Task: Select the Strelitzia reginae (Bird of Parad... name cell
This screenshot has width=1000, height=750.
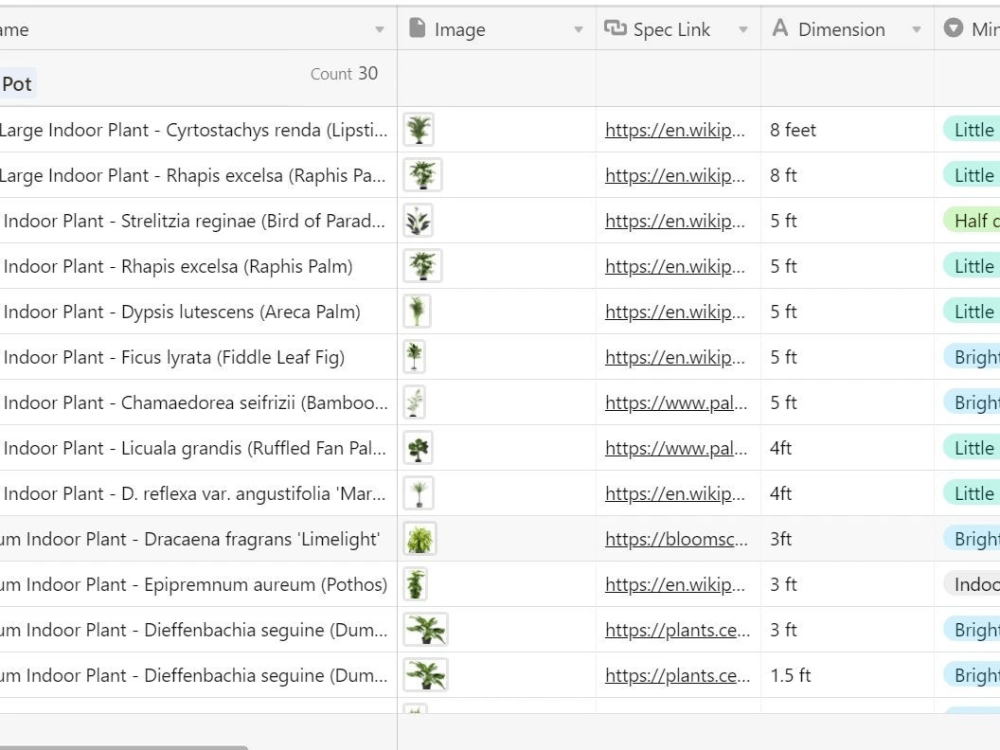Action: point(198,221)
